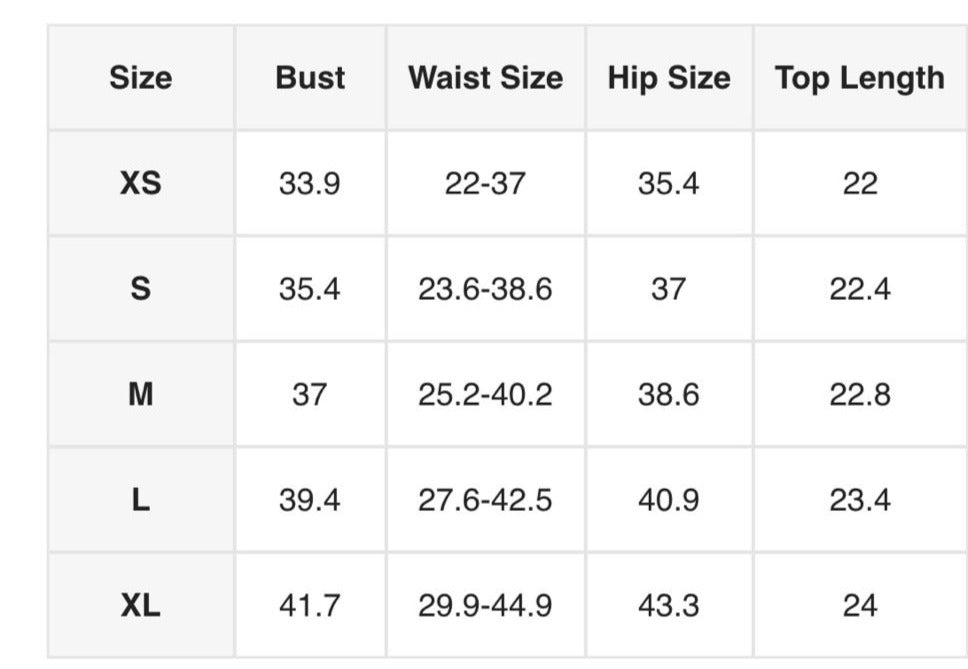Image resolution: width=968 pixels, height=669 pixels.
Task: Click the XS size row label
Action: pos(141,184)
